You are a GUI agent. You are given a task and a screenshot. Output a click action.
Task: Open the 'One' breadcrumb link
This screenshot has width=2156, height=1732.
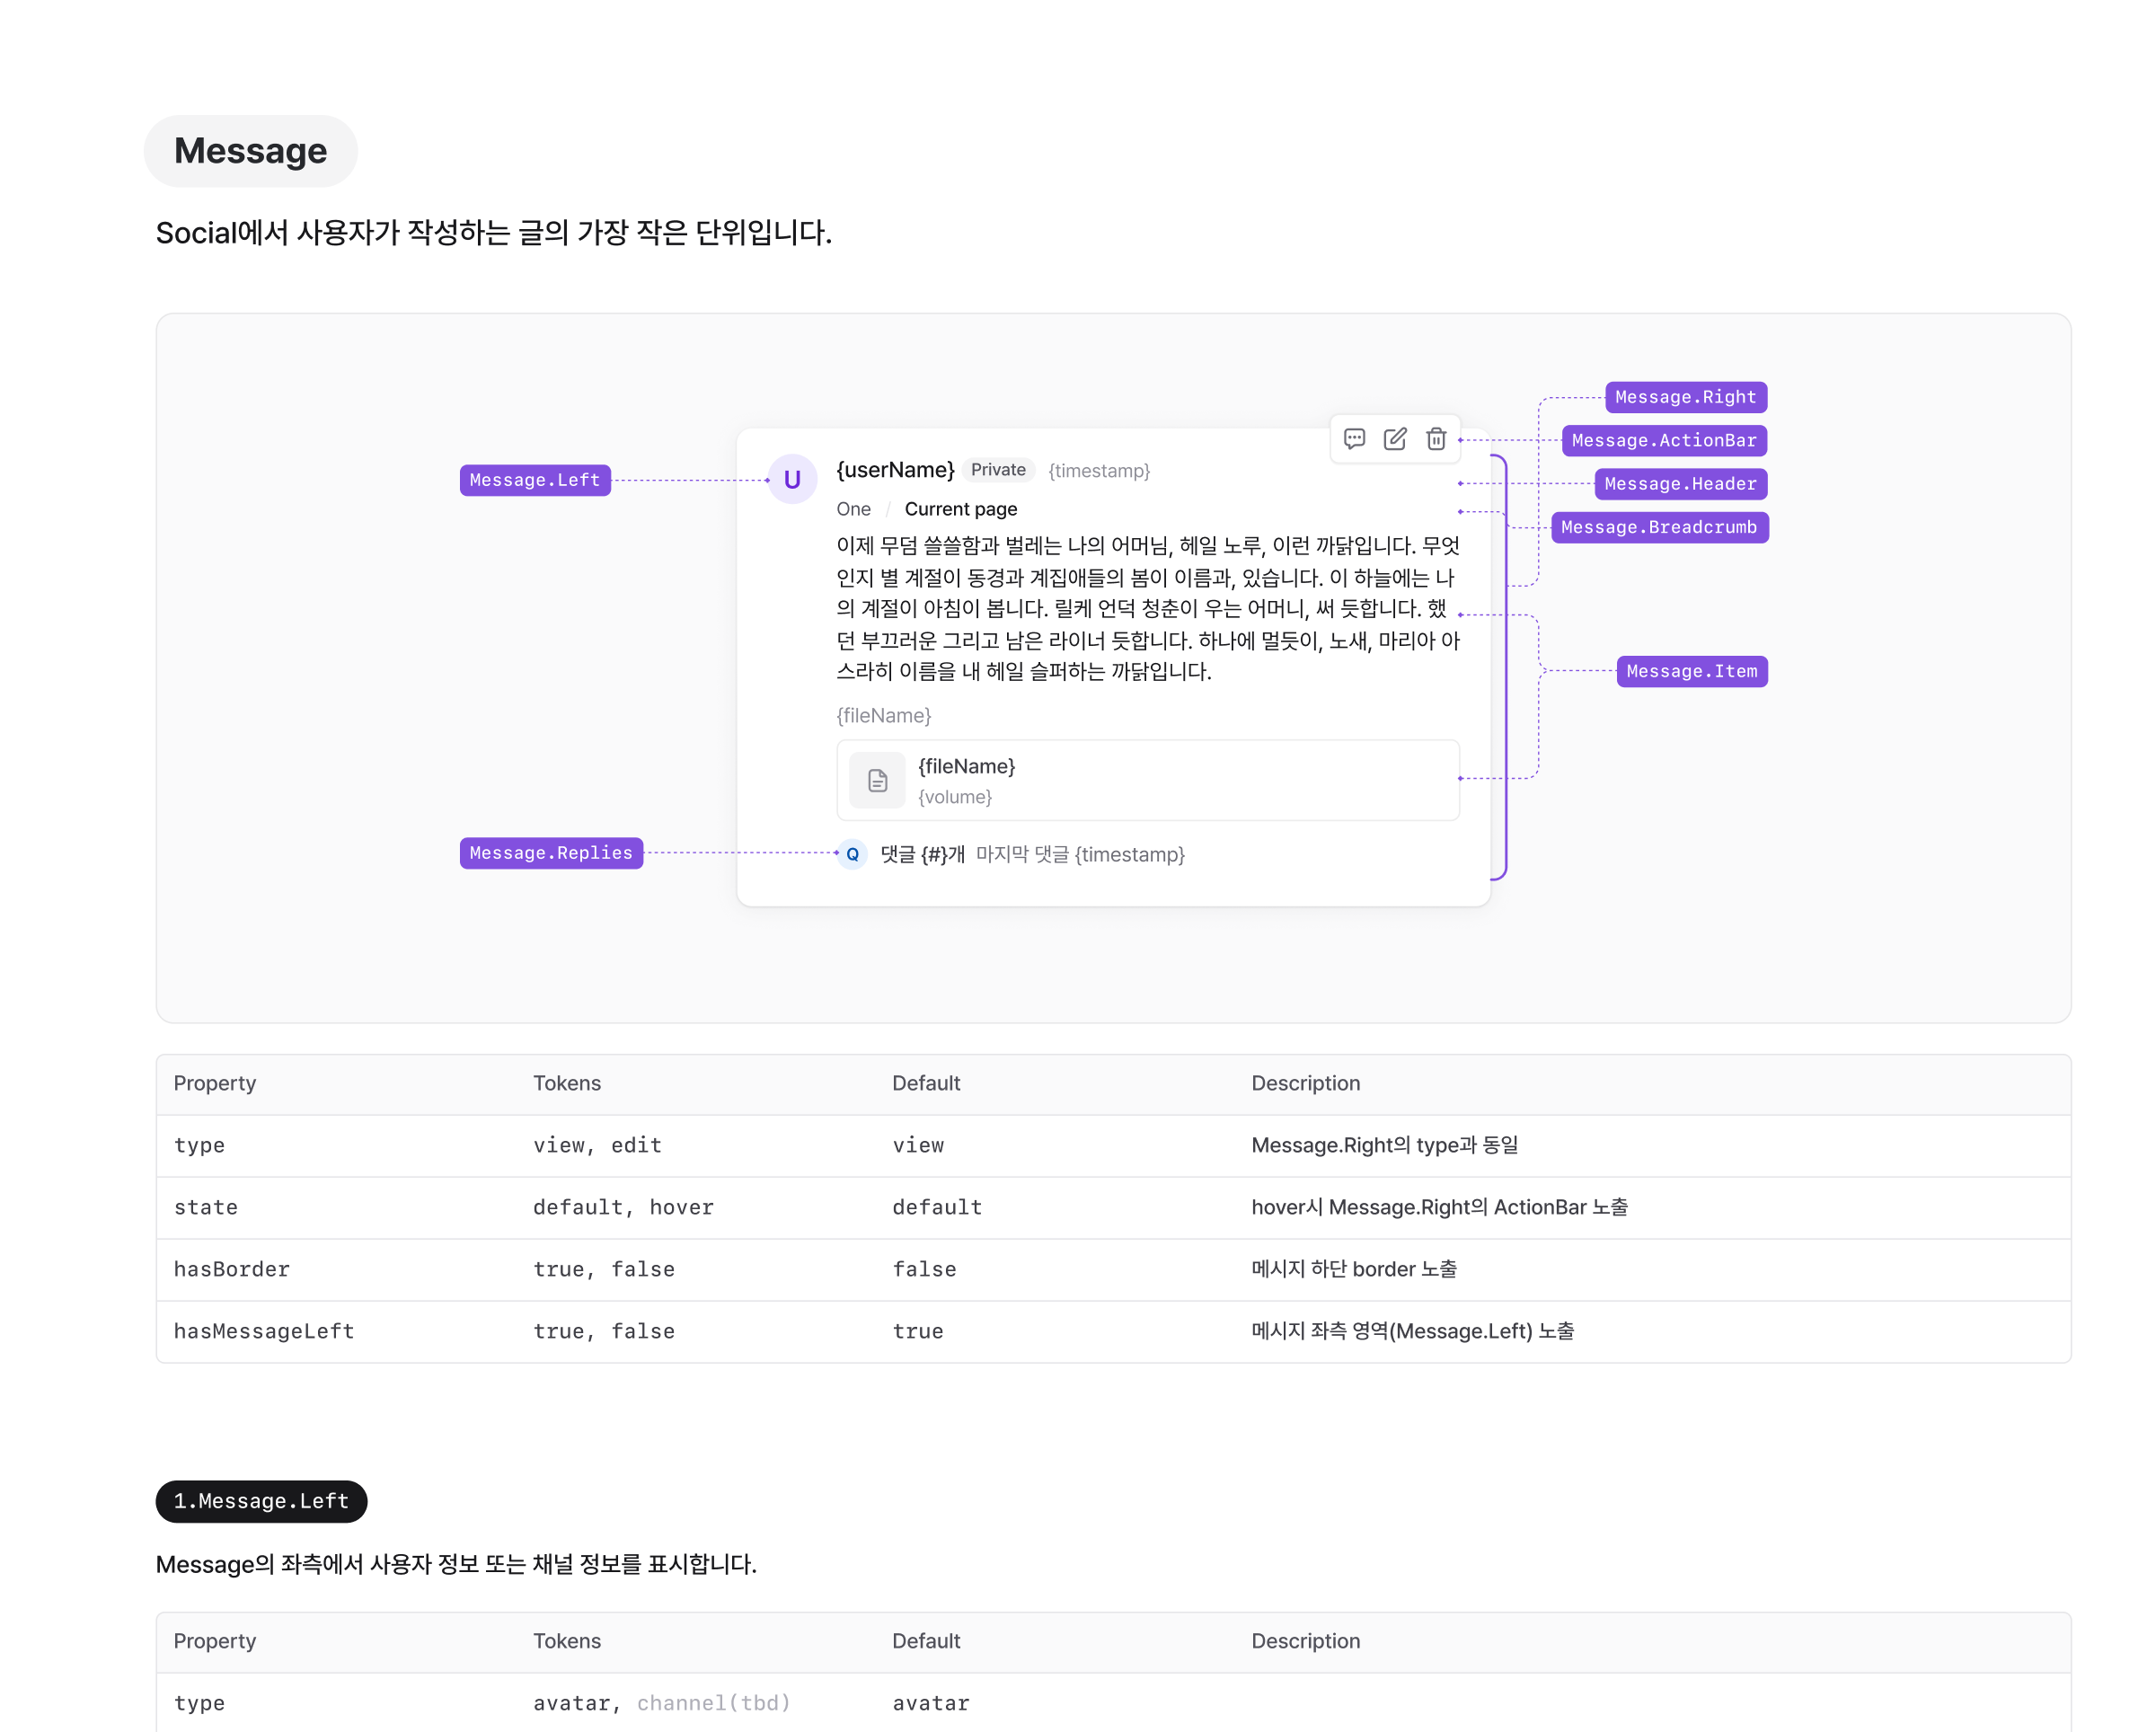(853, 509)
